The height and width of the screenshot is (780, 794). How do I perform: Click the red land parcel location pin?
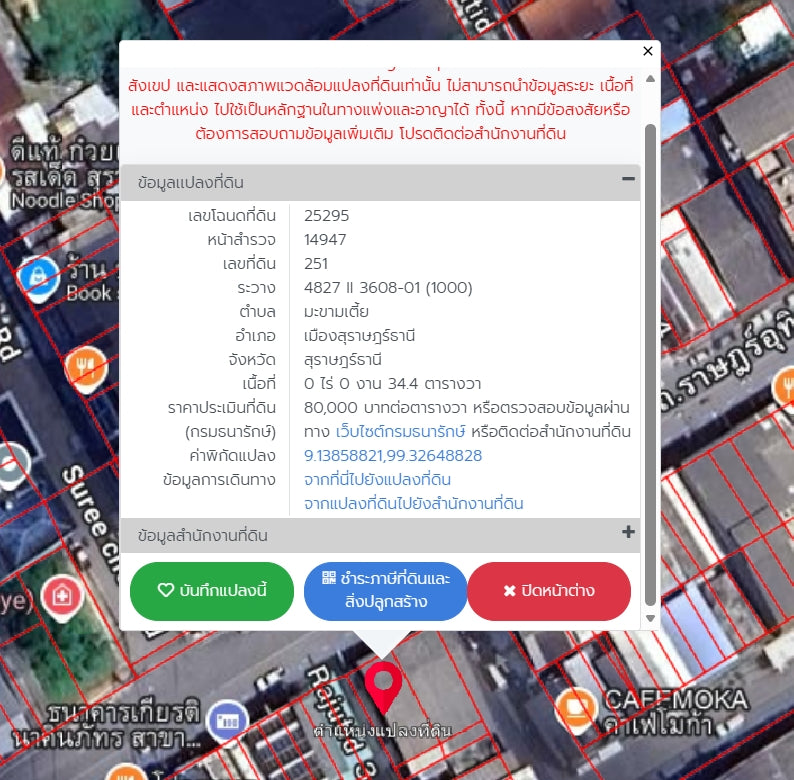coord(382,682)
